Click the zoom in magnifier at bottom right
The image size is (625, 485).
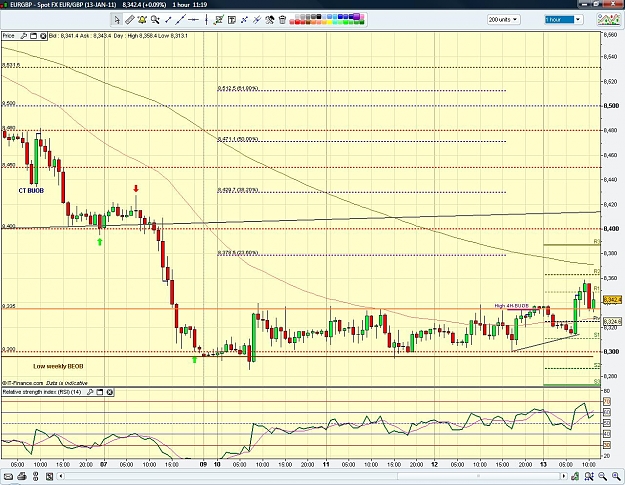tap(616, 476)
